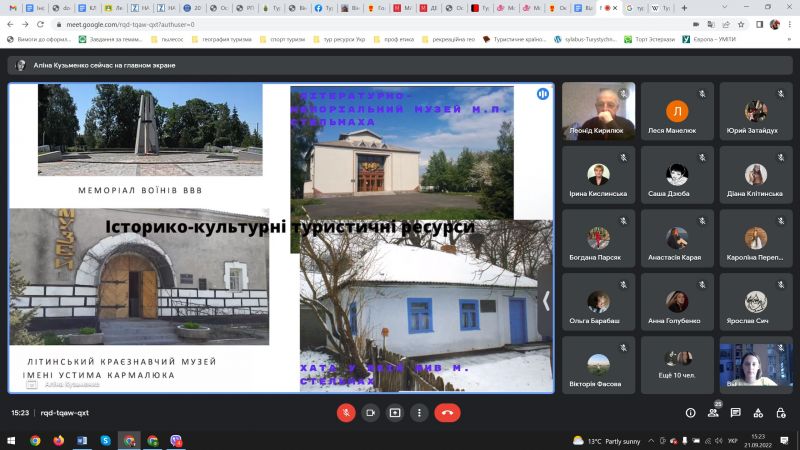Open 'спорт туризм' bookmark folder
Image resolution: width=800 pixels, height=450 pixels.
pyautogui.click(x=283, y=39)
